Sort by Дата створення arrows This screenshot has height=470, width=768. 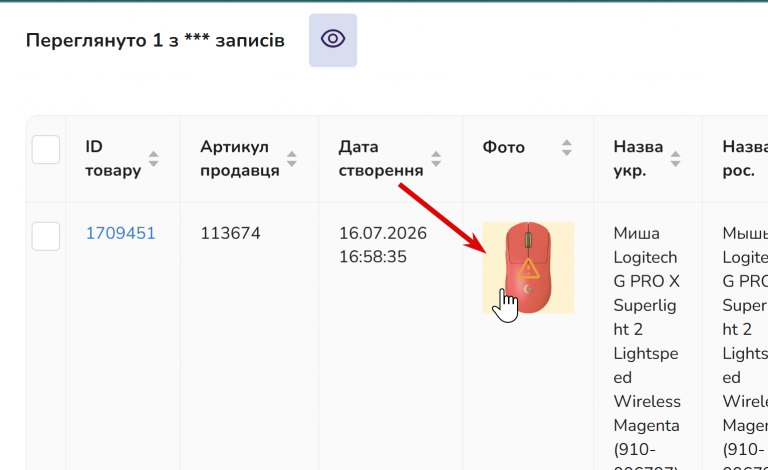(x=436, y=159)
